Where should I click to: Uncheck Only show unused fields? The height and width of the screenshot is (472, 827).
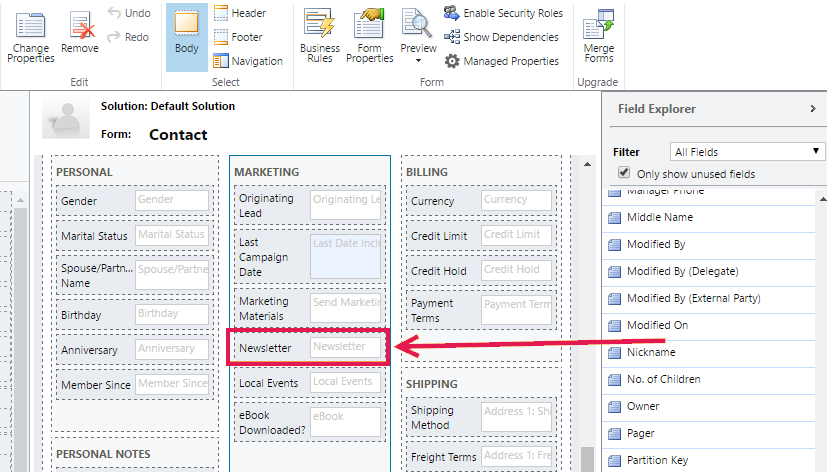point(624,172)
